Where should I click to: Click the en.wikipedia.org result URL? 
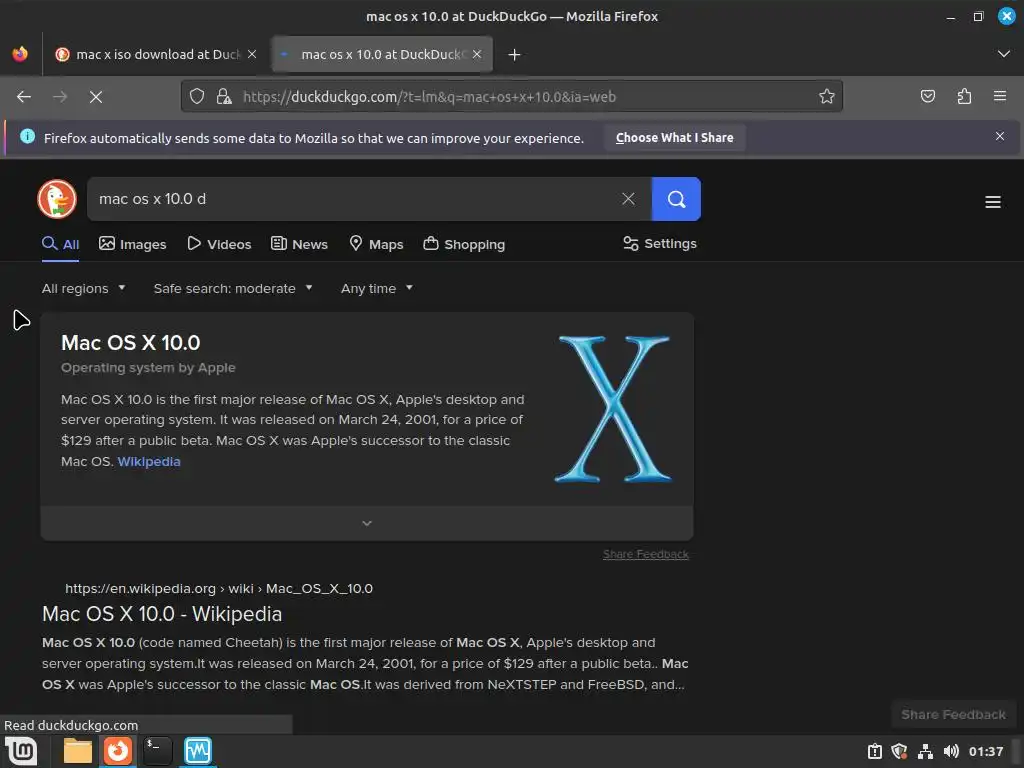pyautogui.click(x=219, y=588)
